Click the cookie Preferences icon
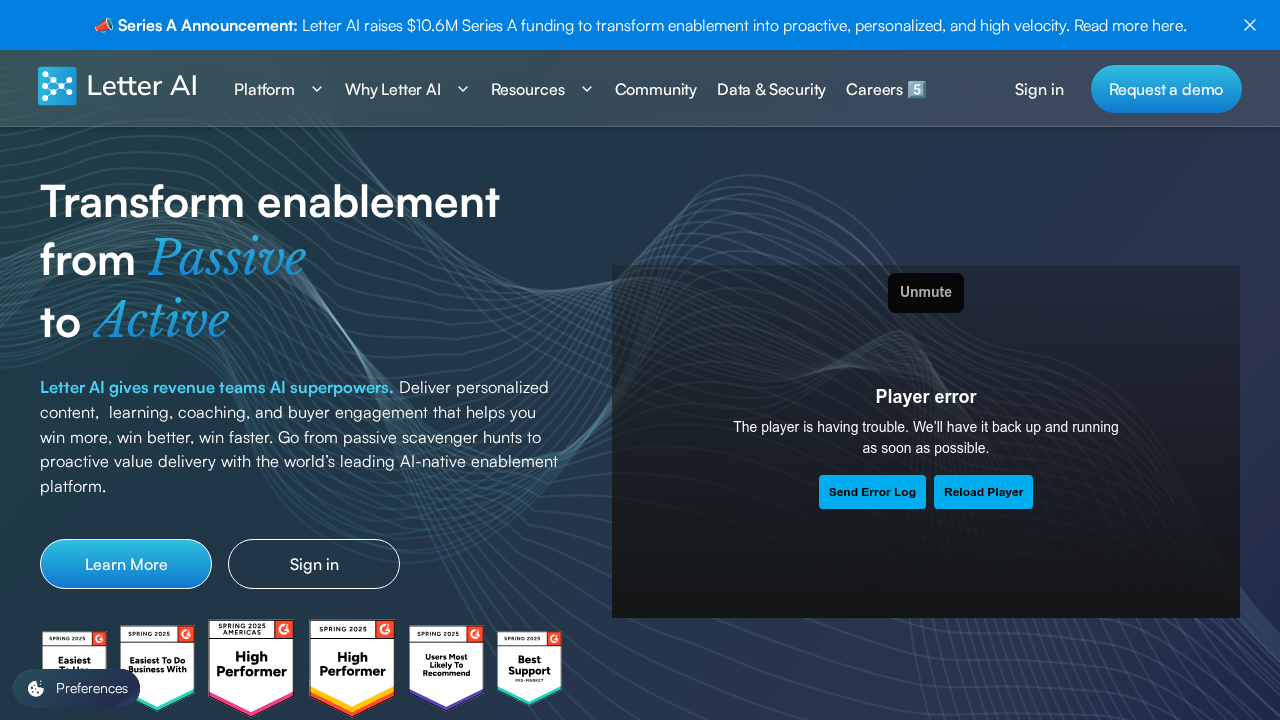This screenshot has width=1280, height=720. click(36, 688)
